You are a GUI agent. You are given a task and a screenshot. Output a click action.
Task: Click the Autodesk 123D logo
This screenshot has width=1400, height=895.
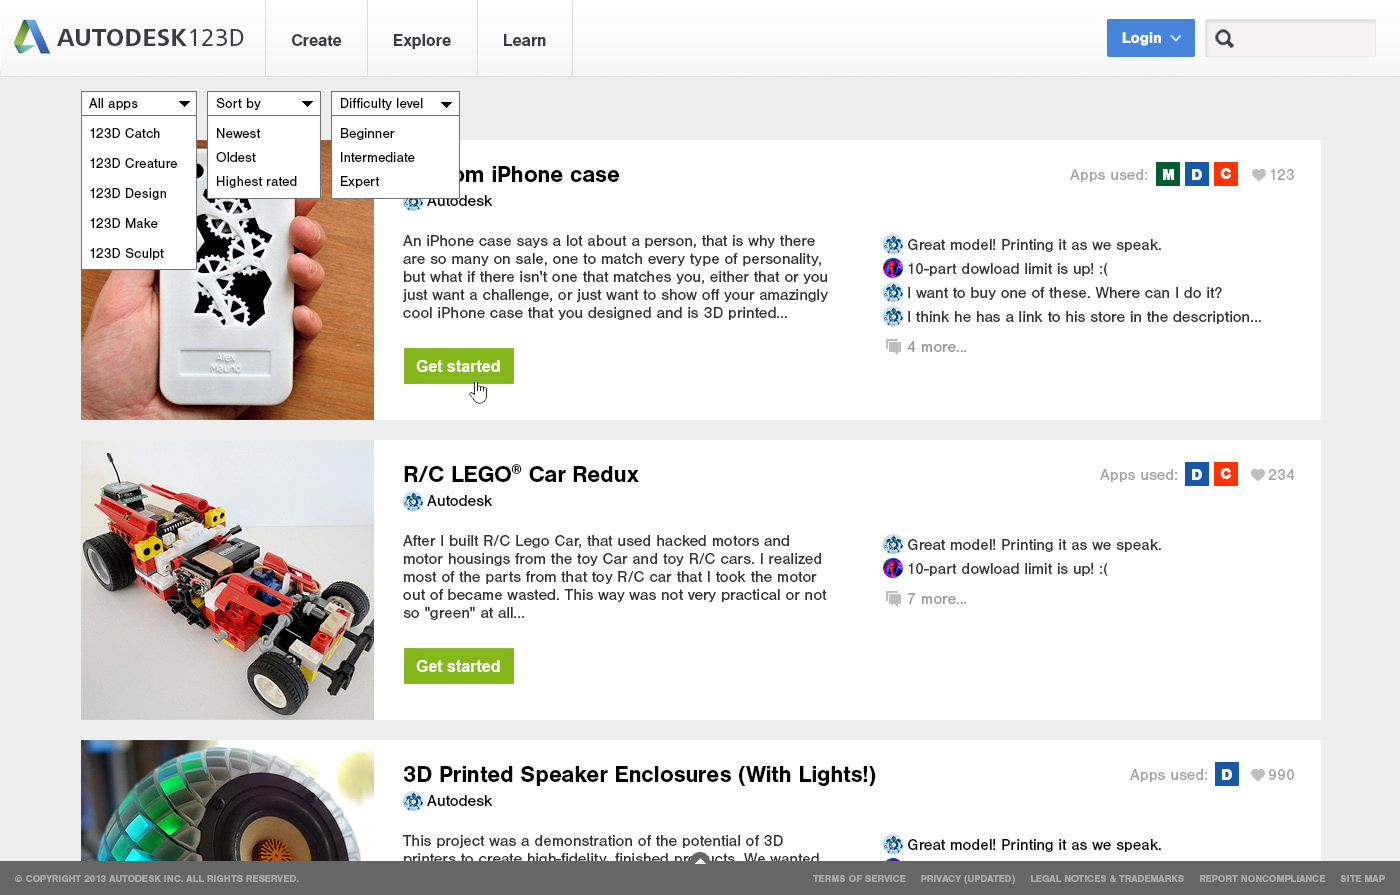click(x=129, y=38)
